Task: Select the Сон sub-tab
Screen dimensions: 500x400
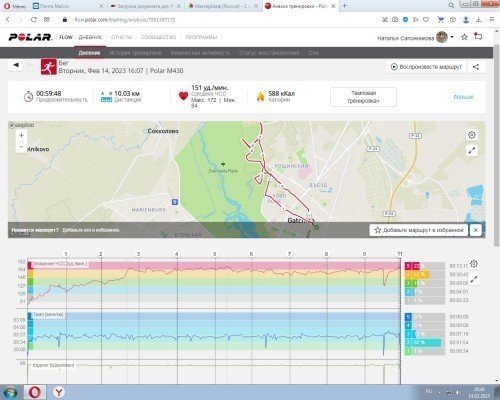Action: tap(313, 53)
